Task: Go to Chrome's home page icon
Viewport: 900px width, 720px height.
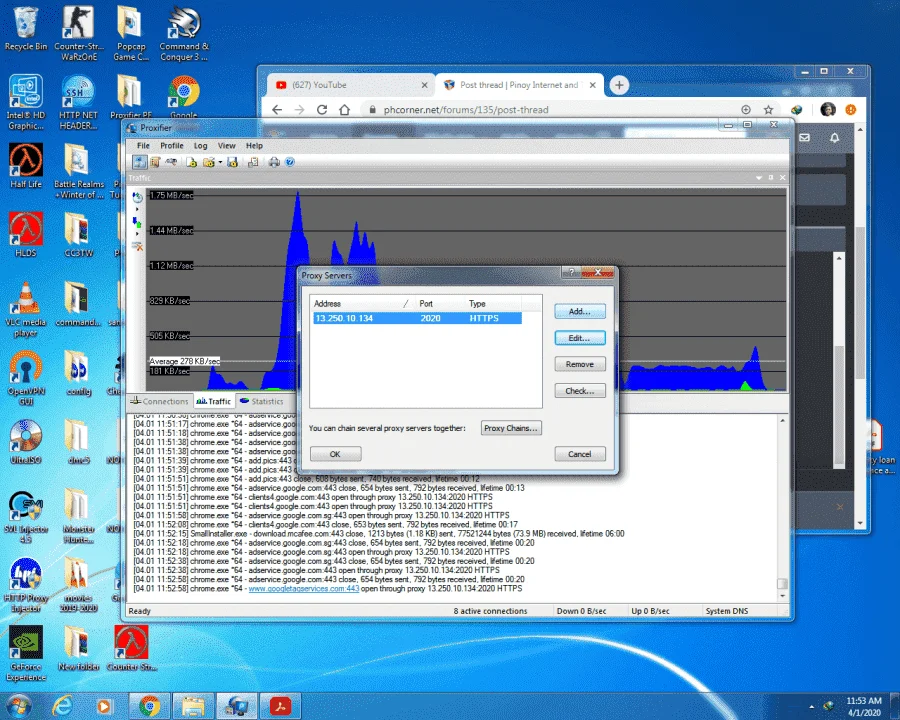Action: [x=344, y=110]
